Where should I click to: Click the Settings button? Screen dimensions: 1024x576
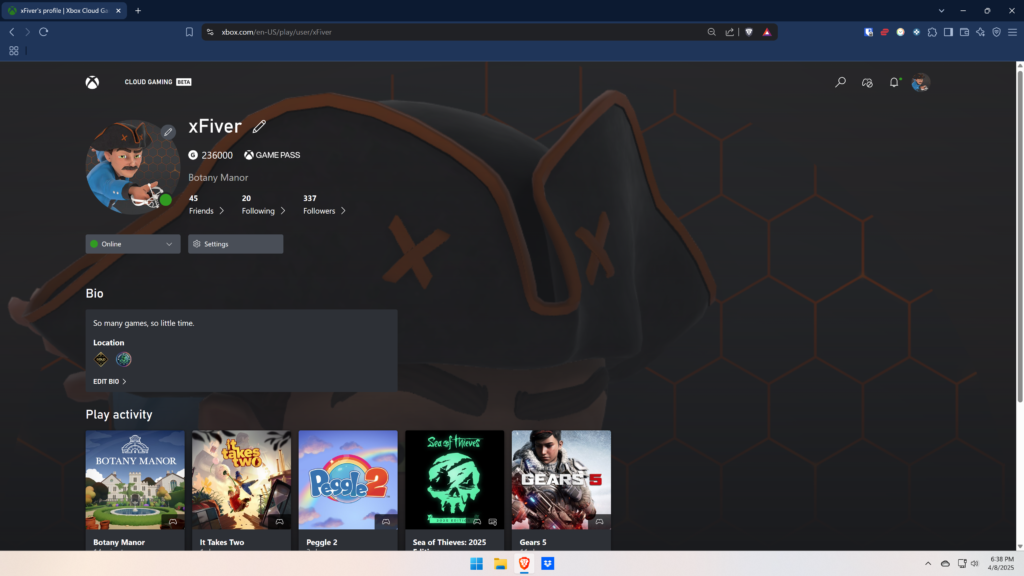point(235,244)
